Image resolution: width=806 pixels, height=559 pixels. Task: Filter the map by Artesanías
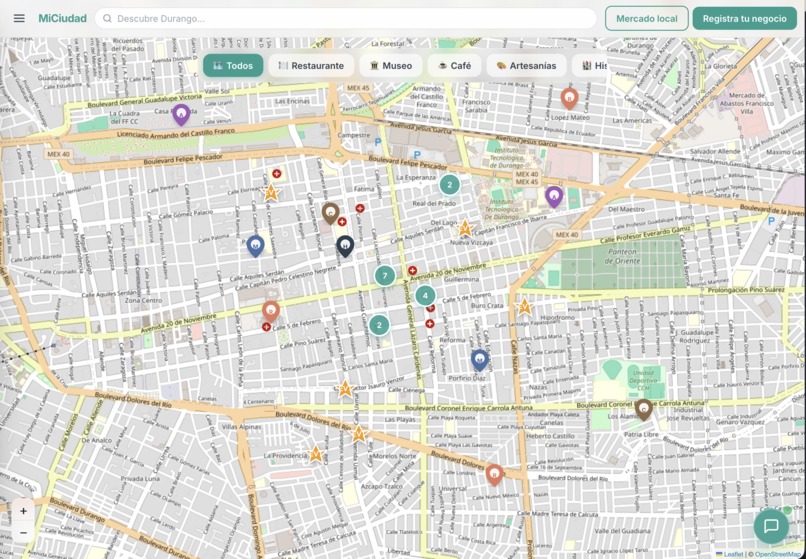click(x=526, y=66)
